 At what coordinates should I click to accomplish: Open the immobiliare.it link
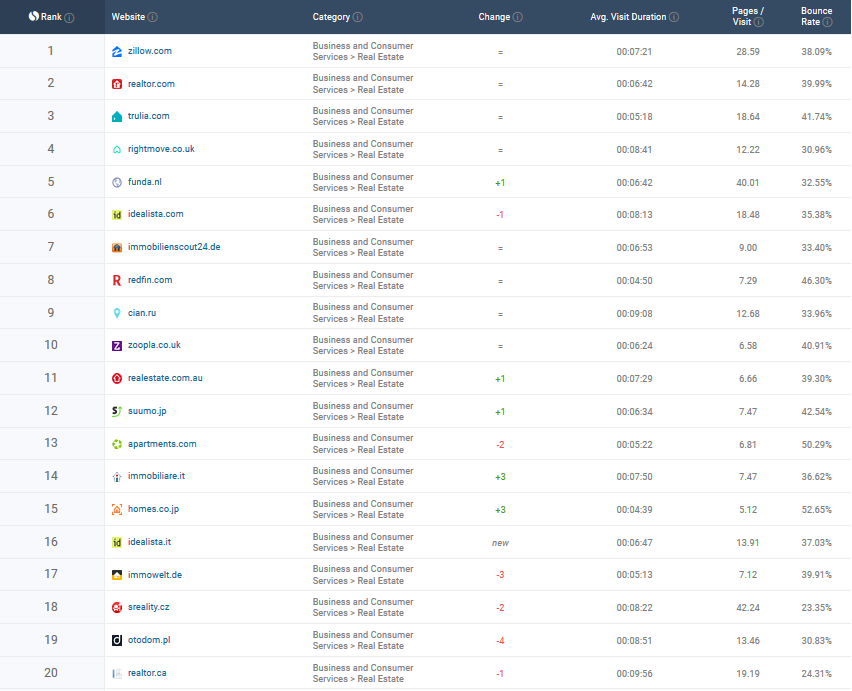pyautogui.click(x=156, y=476)
